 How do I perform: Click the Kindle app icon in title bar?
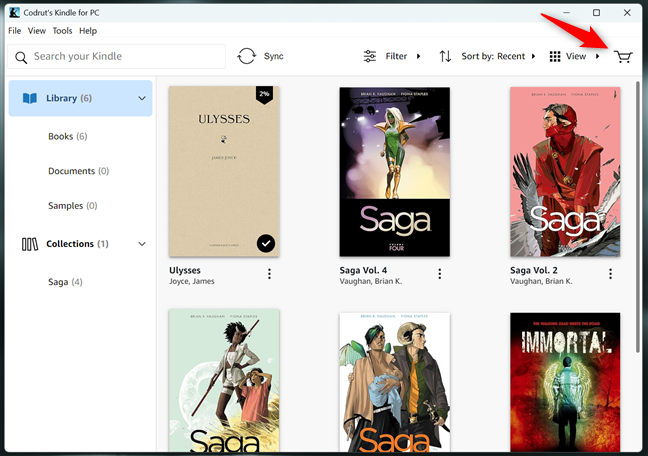click(x=14, y=12)
